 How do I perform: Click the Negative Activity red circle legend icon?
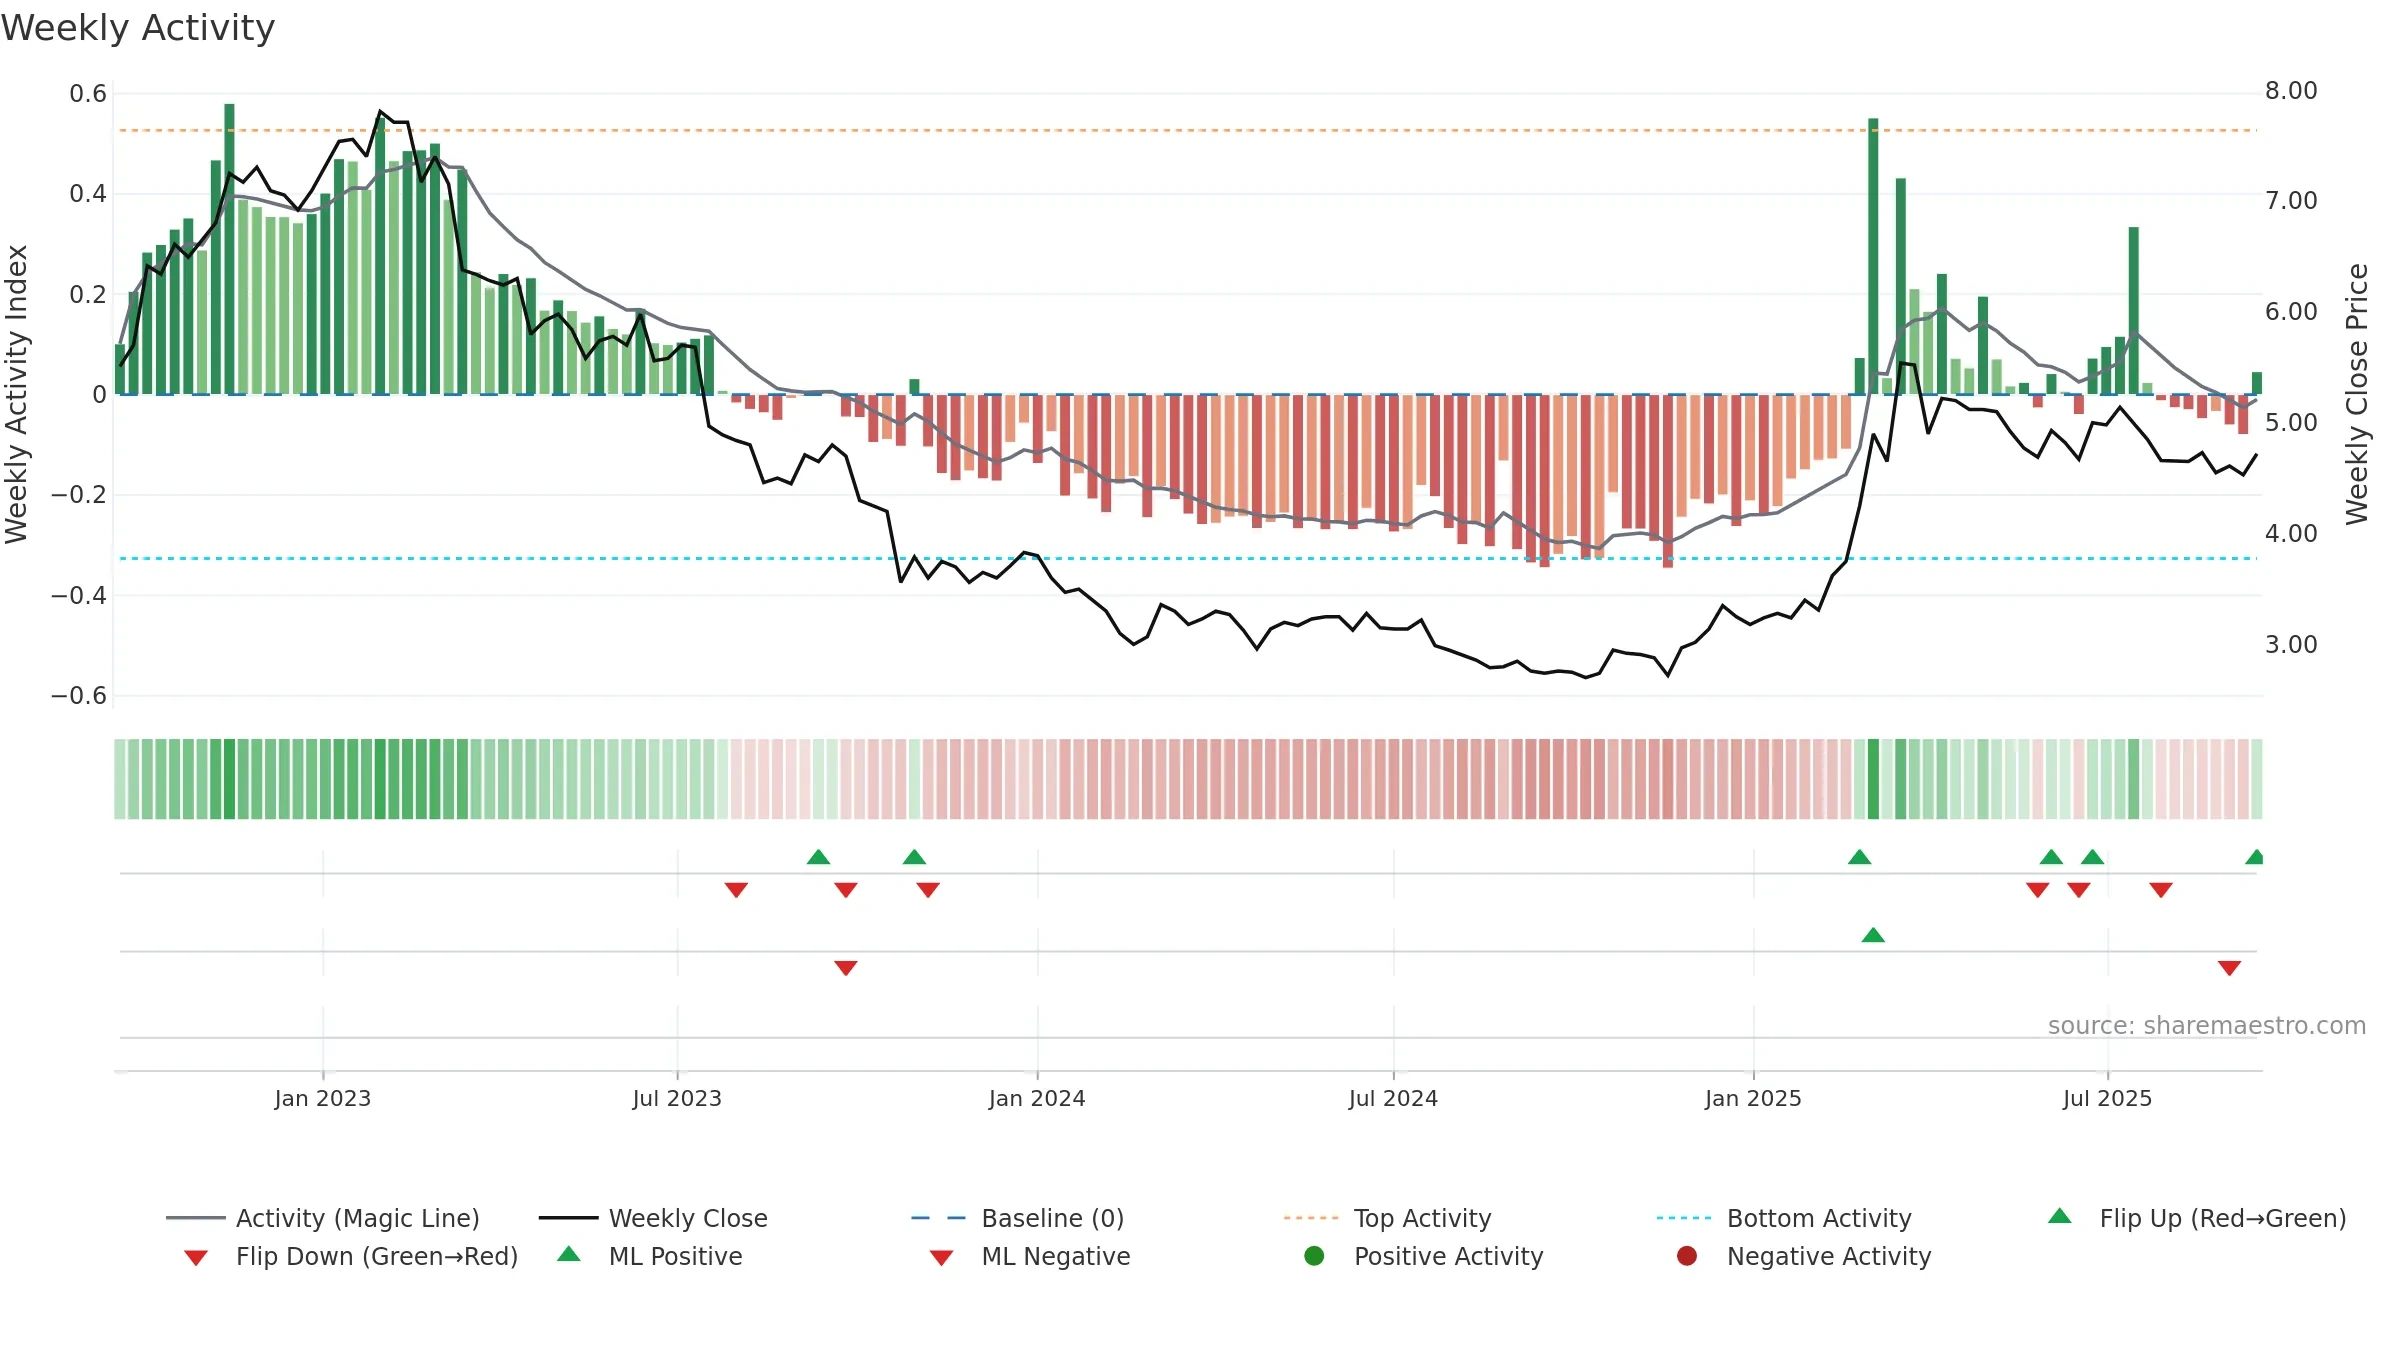[x=1687, y=1256]
